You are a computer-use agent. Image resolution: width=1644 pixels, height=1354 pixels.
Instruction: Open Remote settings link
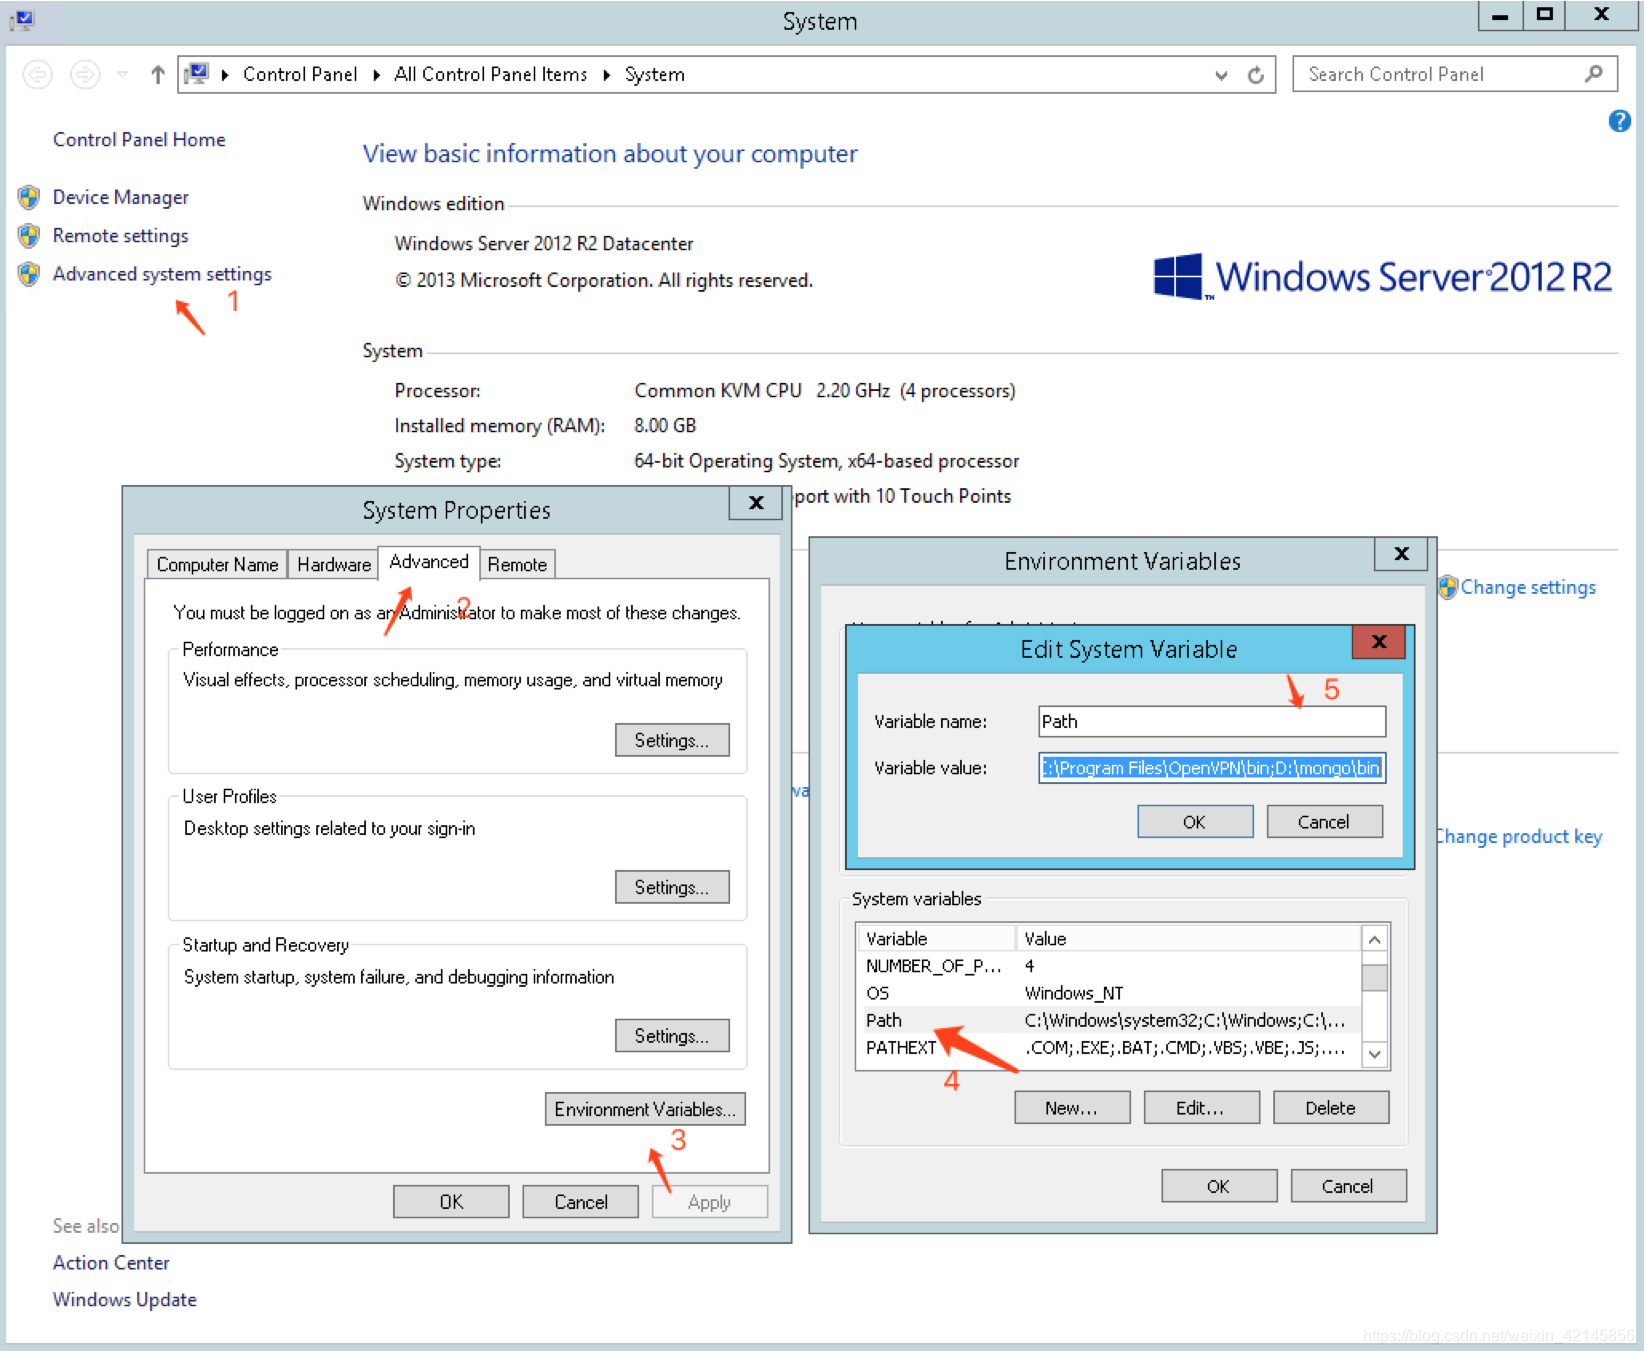tap(121, 236)
